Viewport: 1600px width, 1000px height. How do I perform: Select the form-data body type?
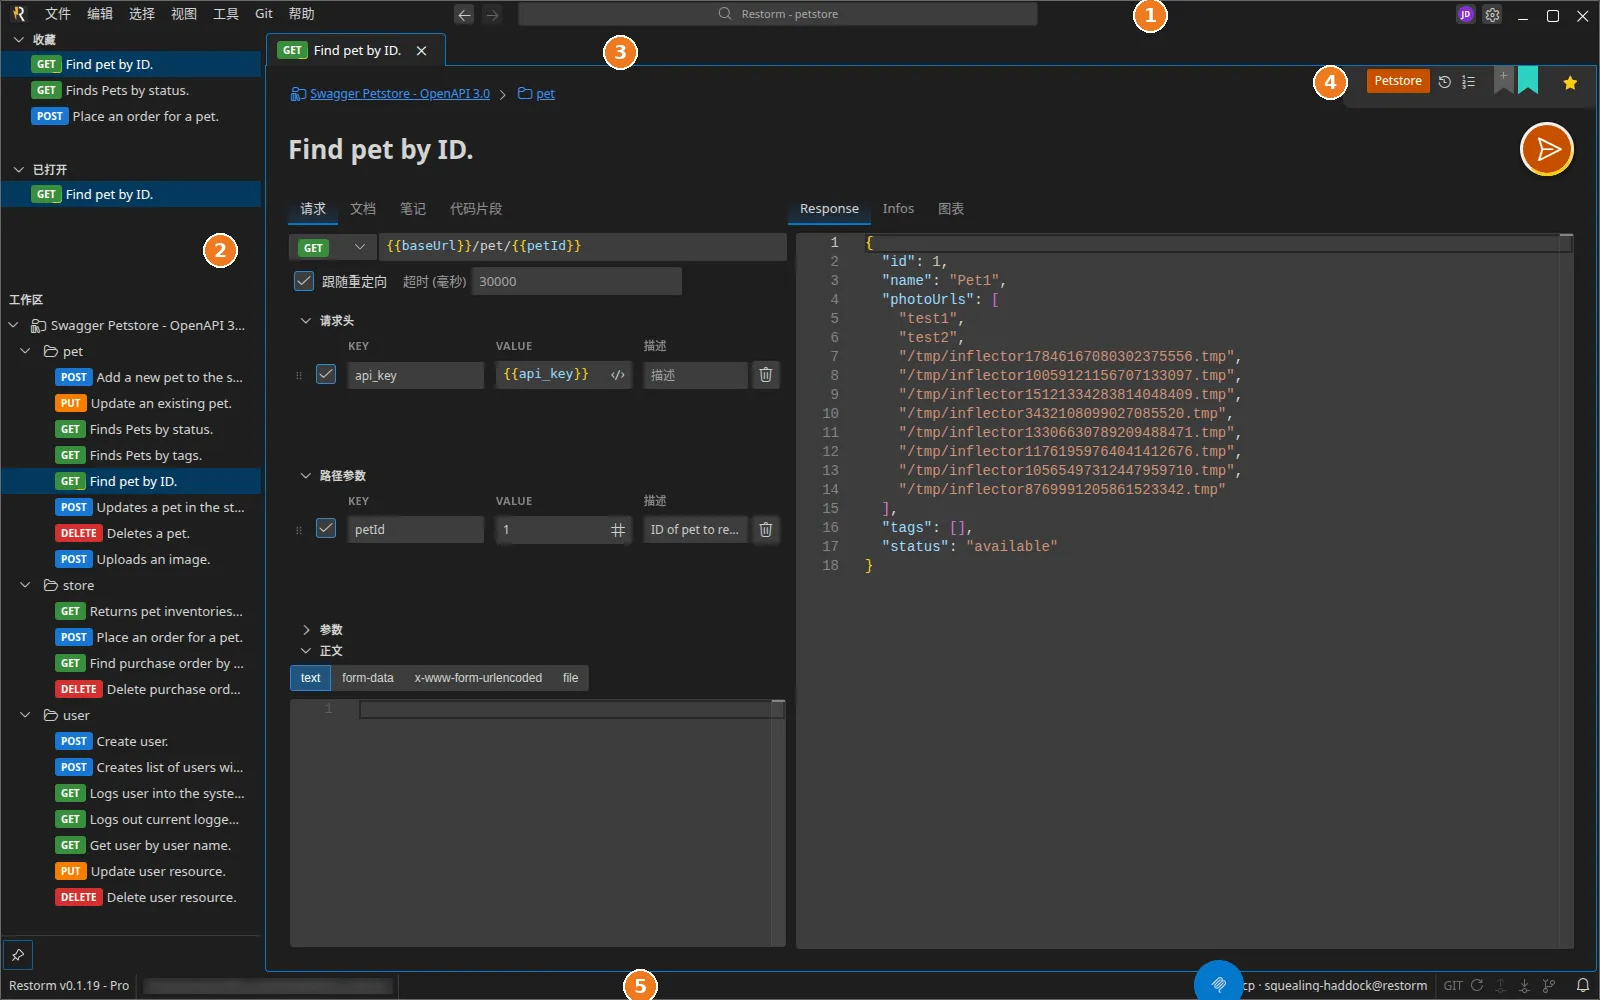[367, 678]
